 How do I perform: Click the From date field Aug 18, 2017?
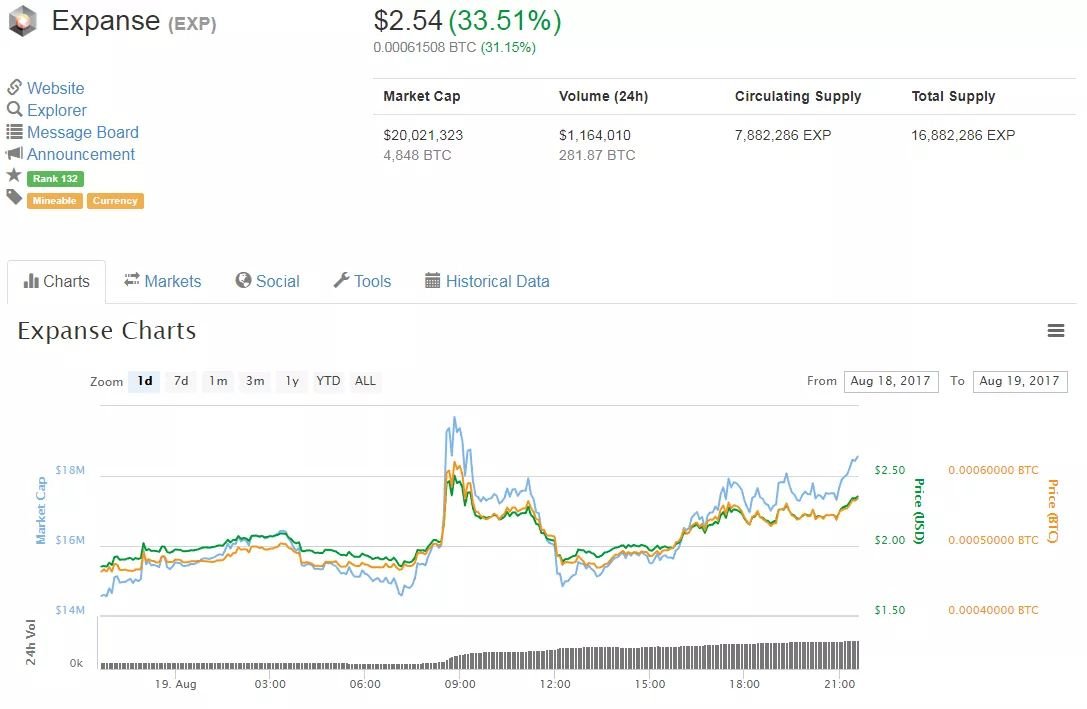tap(891, 381)
